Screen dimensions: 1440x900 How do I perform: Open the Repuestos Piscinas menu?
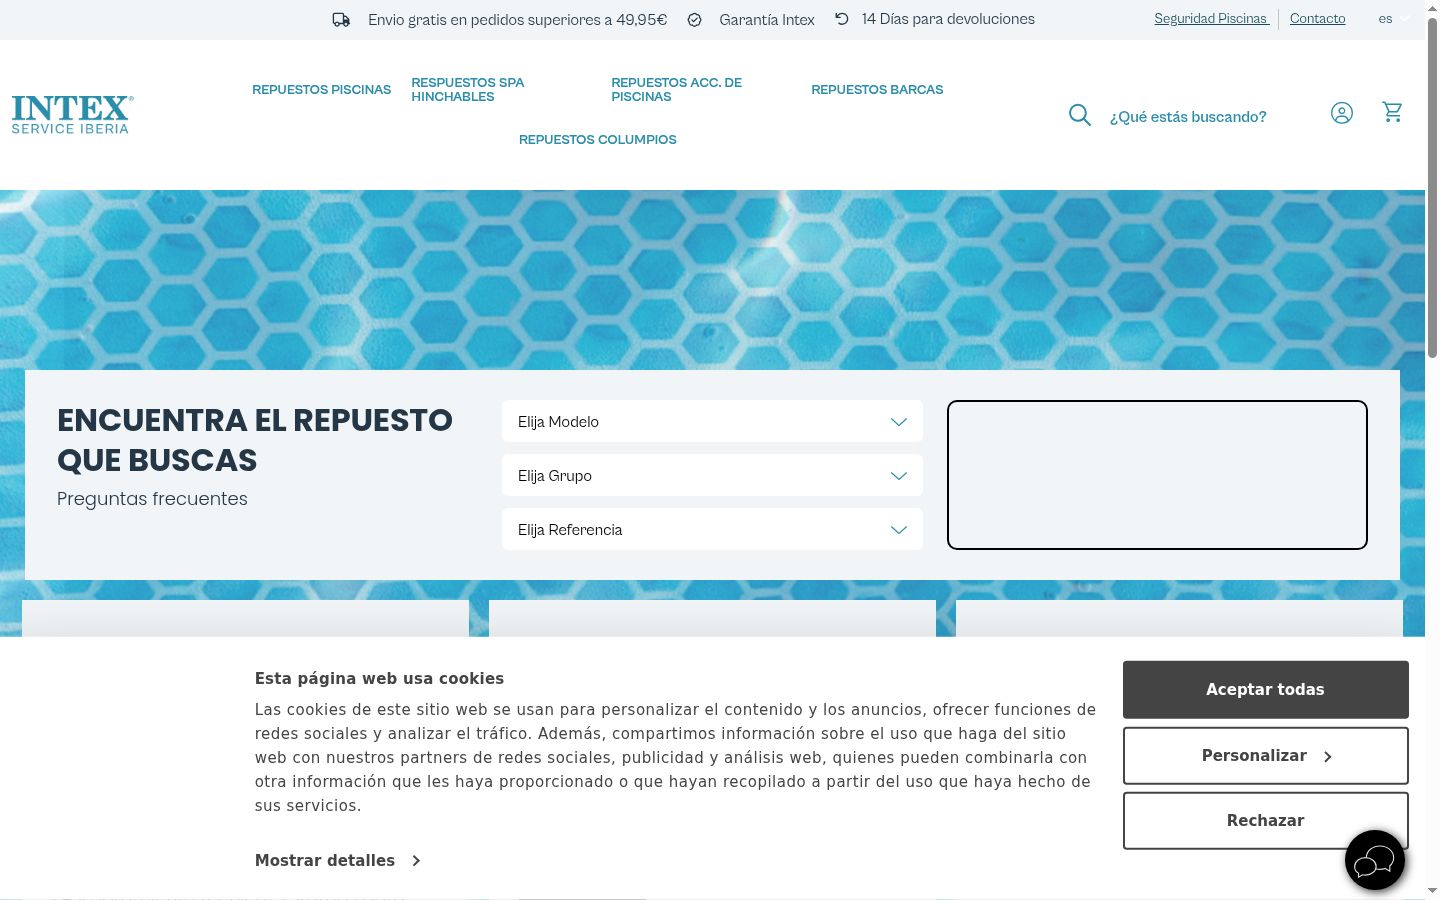[x=321, y=90]
